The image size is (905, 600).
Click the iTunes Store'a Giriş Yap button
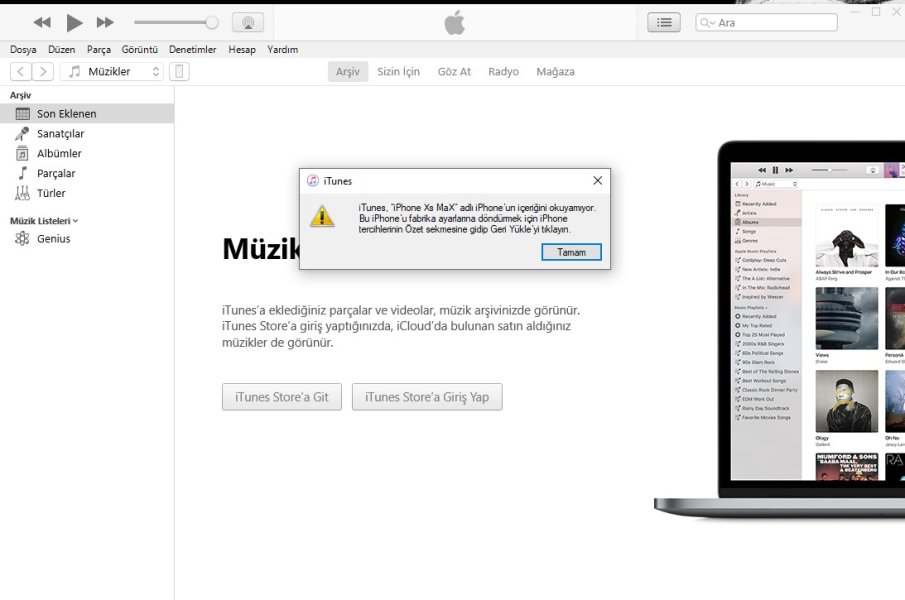pos(427,397)
